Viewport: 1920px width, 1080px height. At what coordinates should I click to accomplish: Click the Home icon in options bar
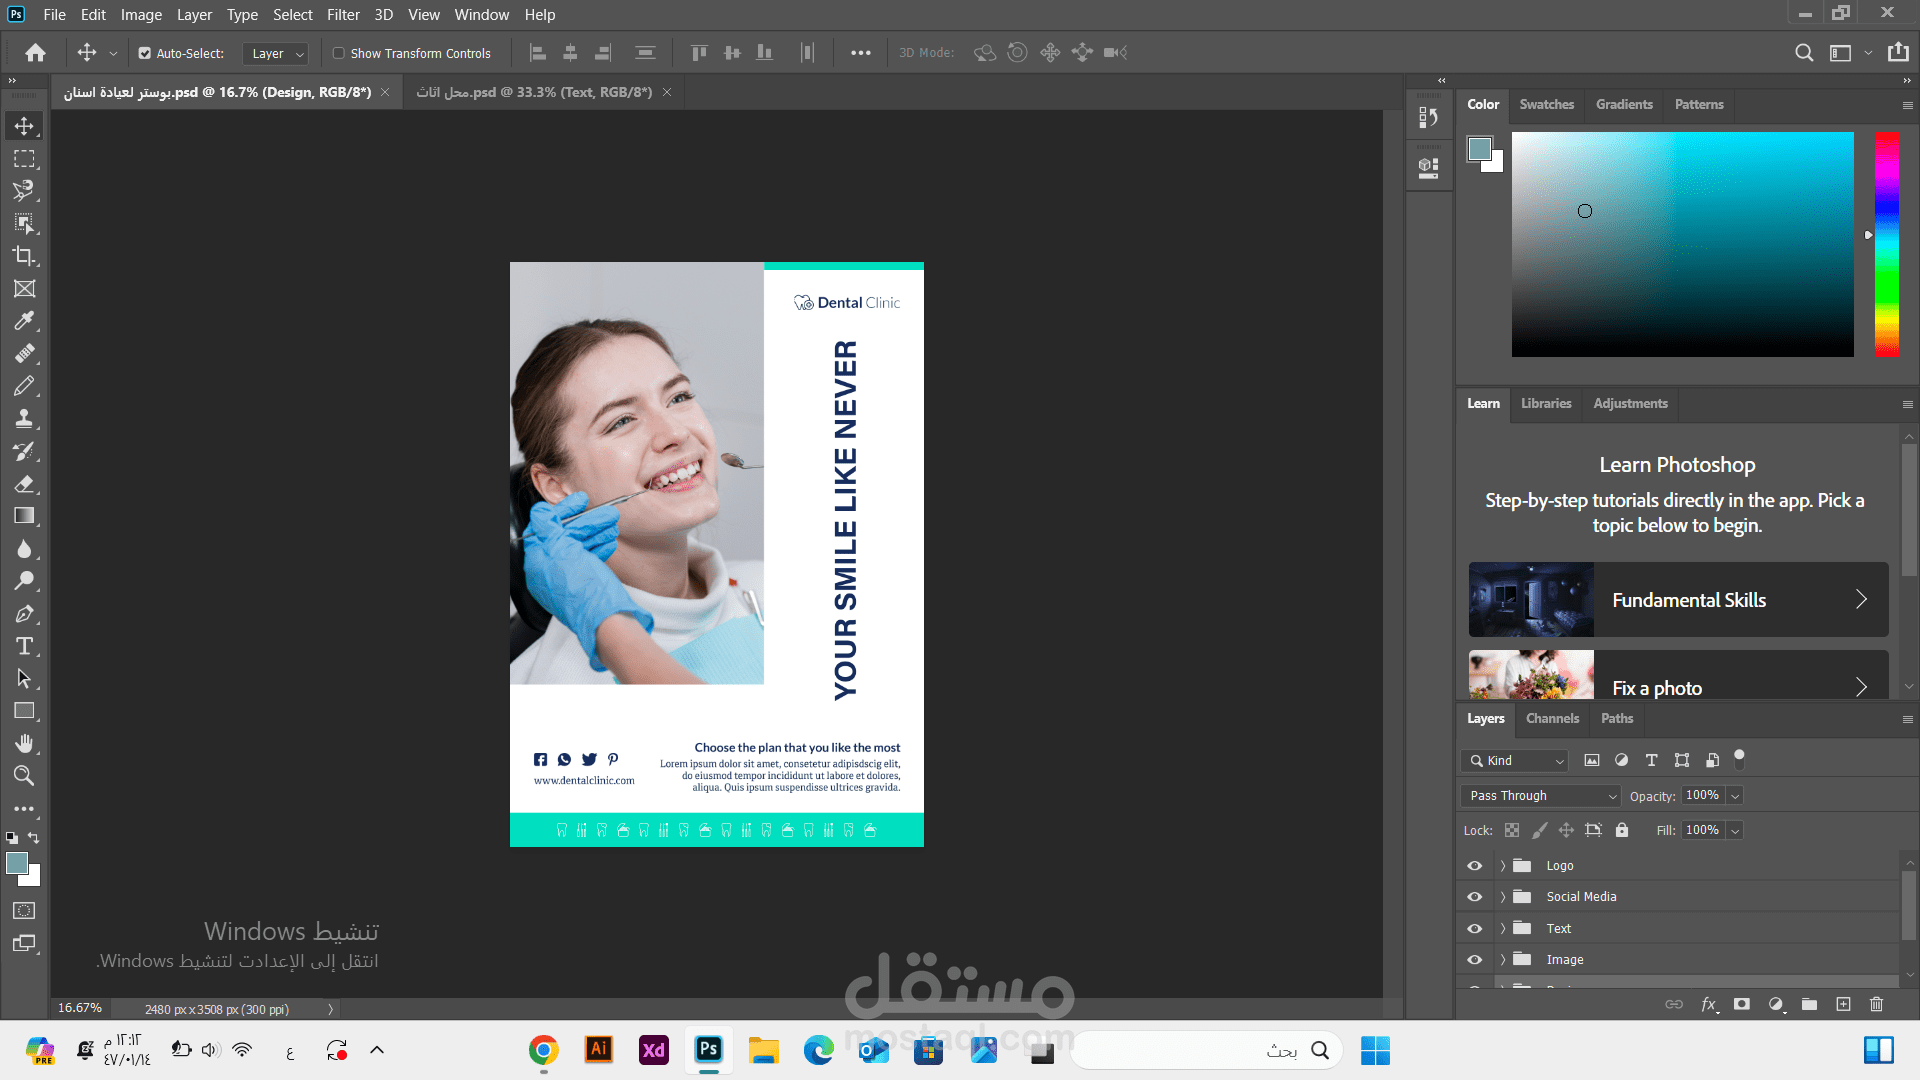[35, 53]
